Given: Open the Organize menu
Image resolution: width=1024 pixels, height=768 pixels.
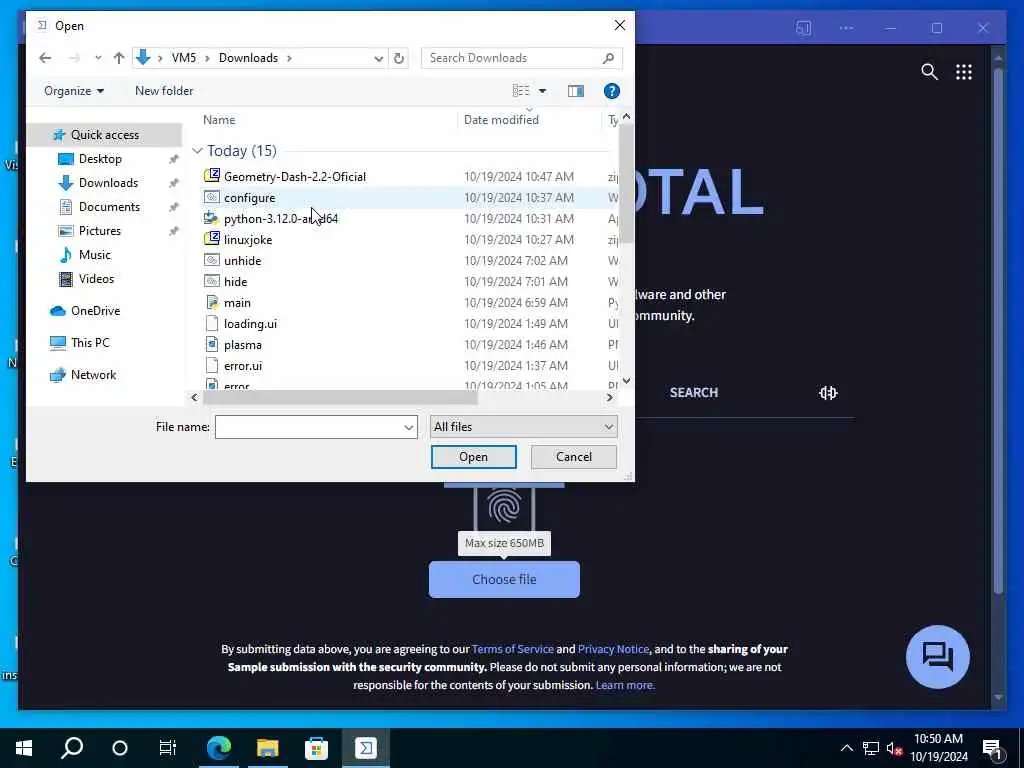Looking at the screenshot, I should click(74, 91).
